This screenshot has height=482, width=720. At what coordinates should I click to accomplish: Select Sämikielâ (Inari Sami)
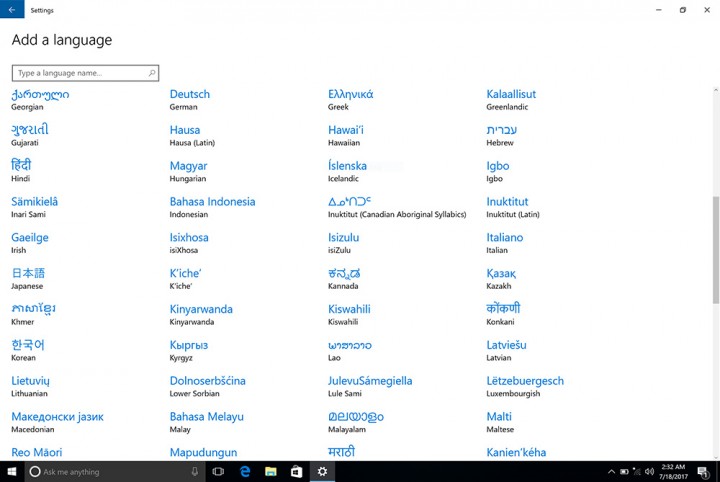(34, 207)
